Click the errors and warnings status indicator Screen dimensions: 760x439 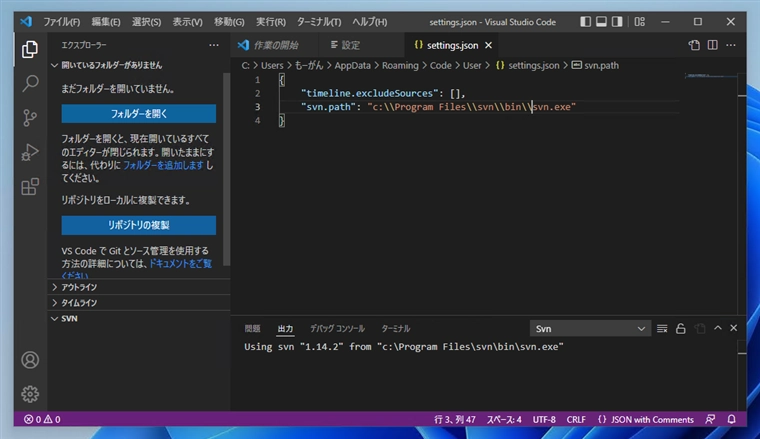pos(42,419)
